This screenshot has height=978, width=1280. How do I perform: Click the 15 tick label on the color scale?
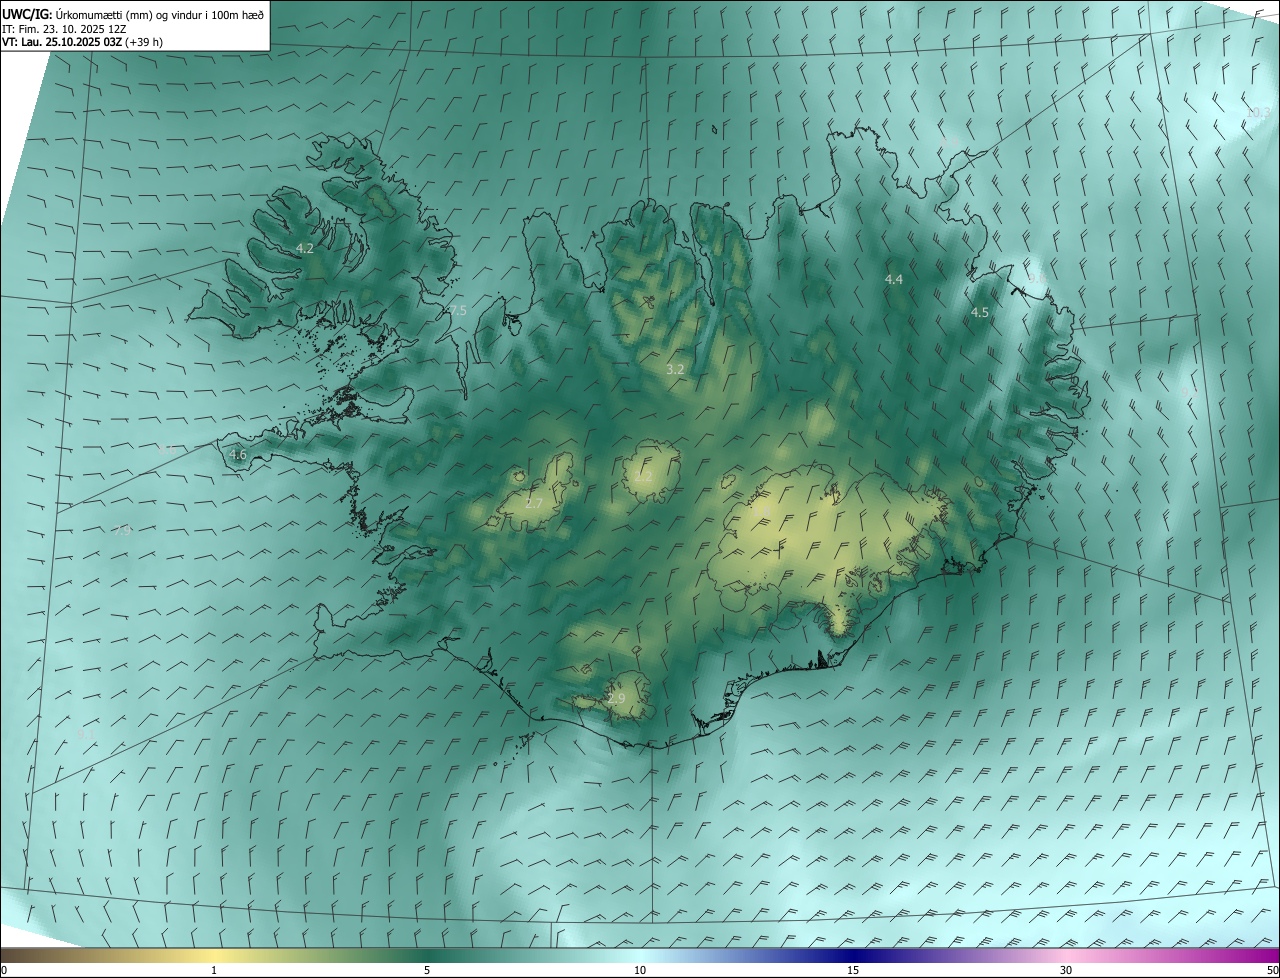tap(853, 971)
